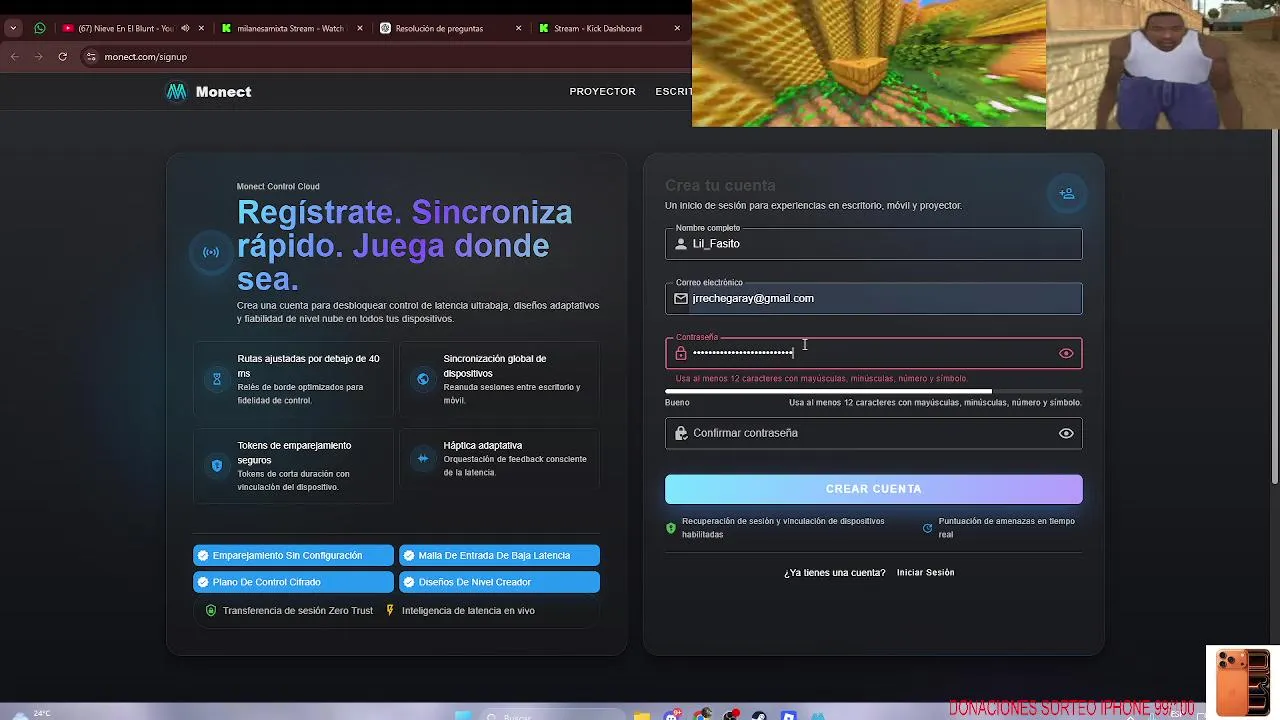
Task: Close the Resolución de preguntas tab
Action: point(518,28)
